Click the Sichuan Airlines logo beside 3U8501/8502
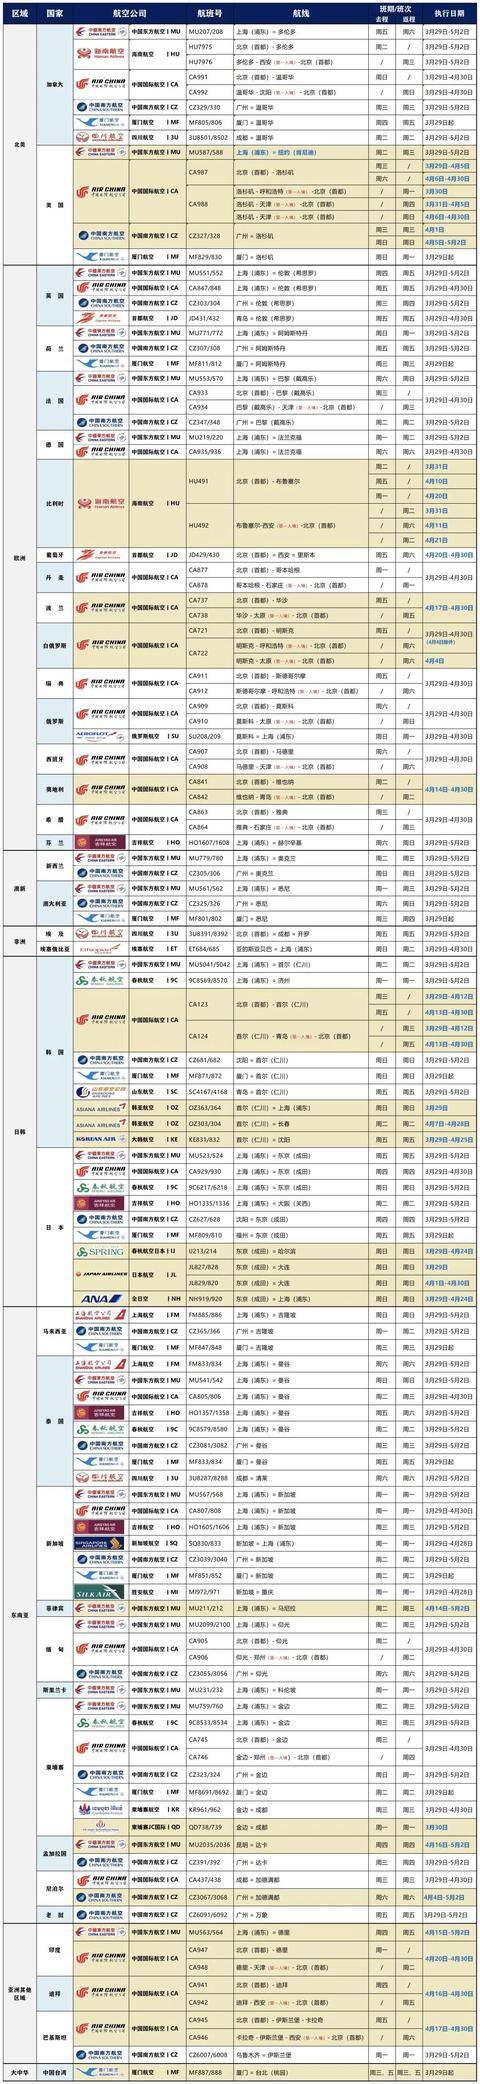Image resolution: width=480 pixels, height=2084 pixels. pyautogui.click(x=100, y=137)
